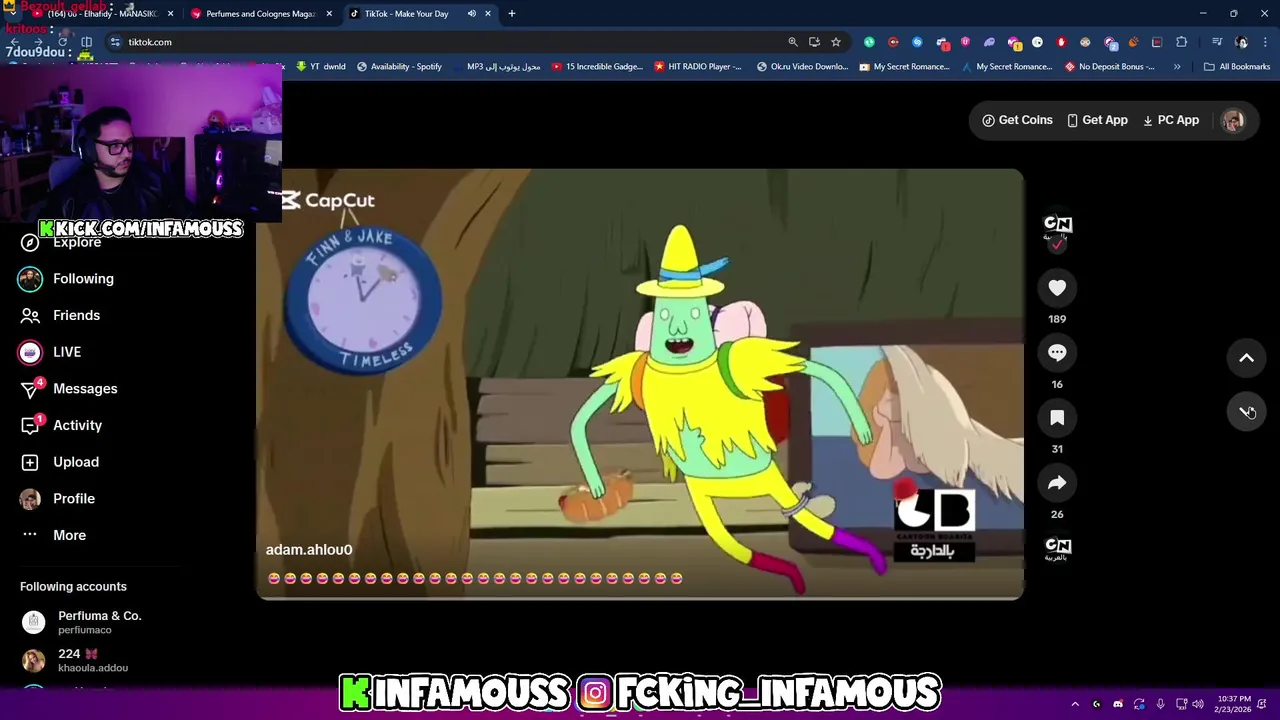
Task: Open the account avatar menu at top right
Action: tap(1233, 120)
